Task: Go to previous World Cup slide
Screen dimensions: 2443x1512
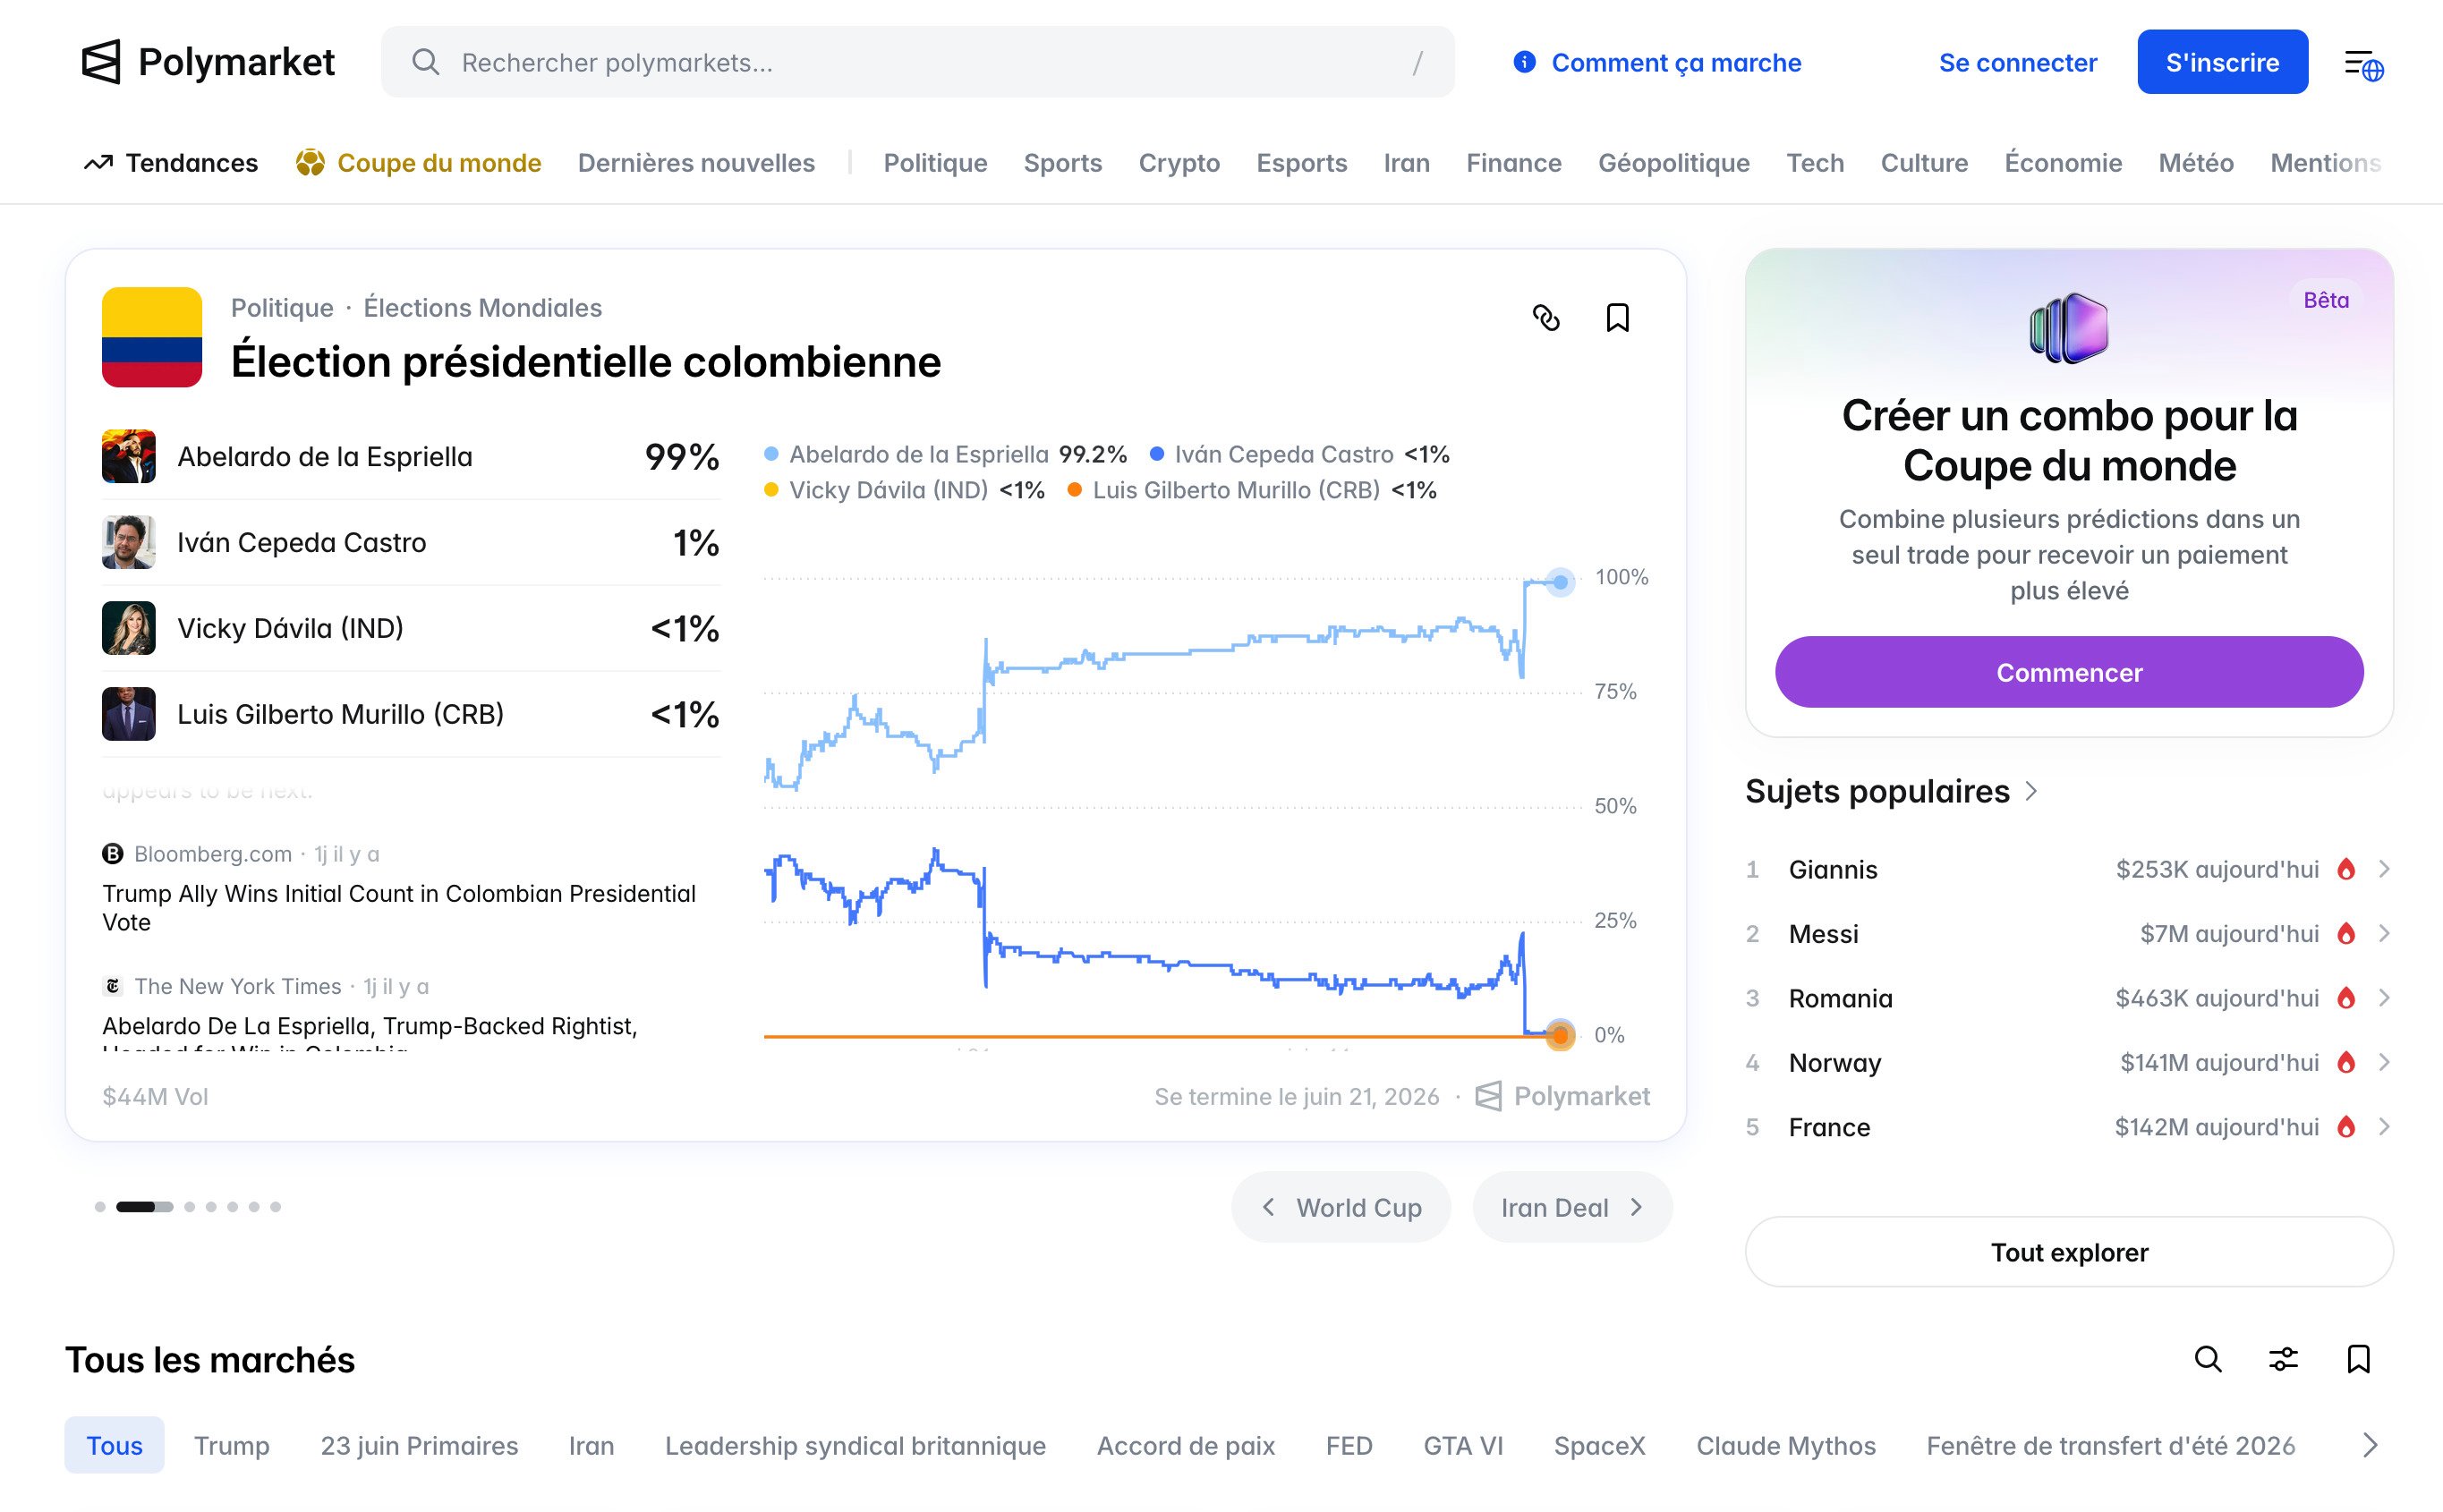Action: pyautogui.click(x=1340, y=1207)
